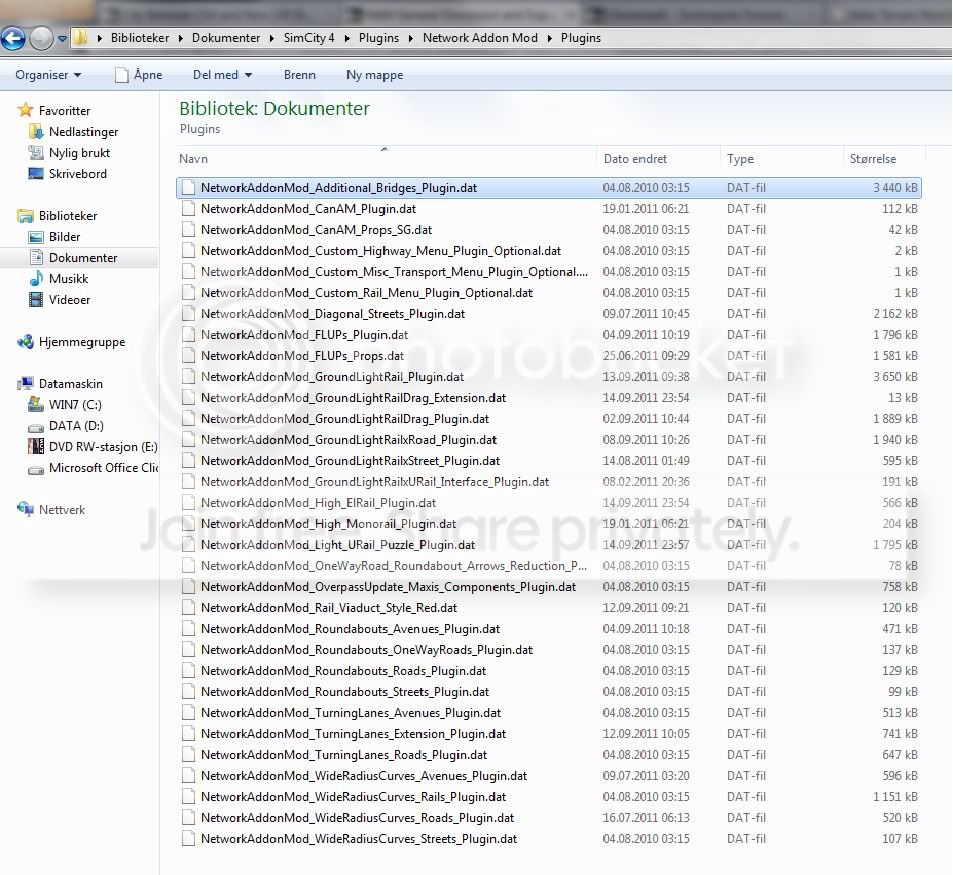Select NetworkAddonMod_Roundabouts_Avenues_Plugin.dat file
This screenshot has height=875, width=953.
pos(549,629)
